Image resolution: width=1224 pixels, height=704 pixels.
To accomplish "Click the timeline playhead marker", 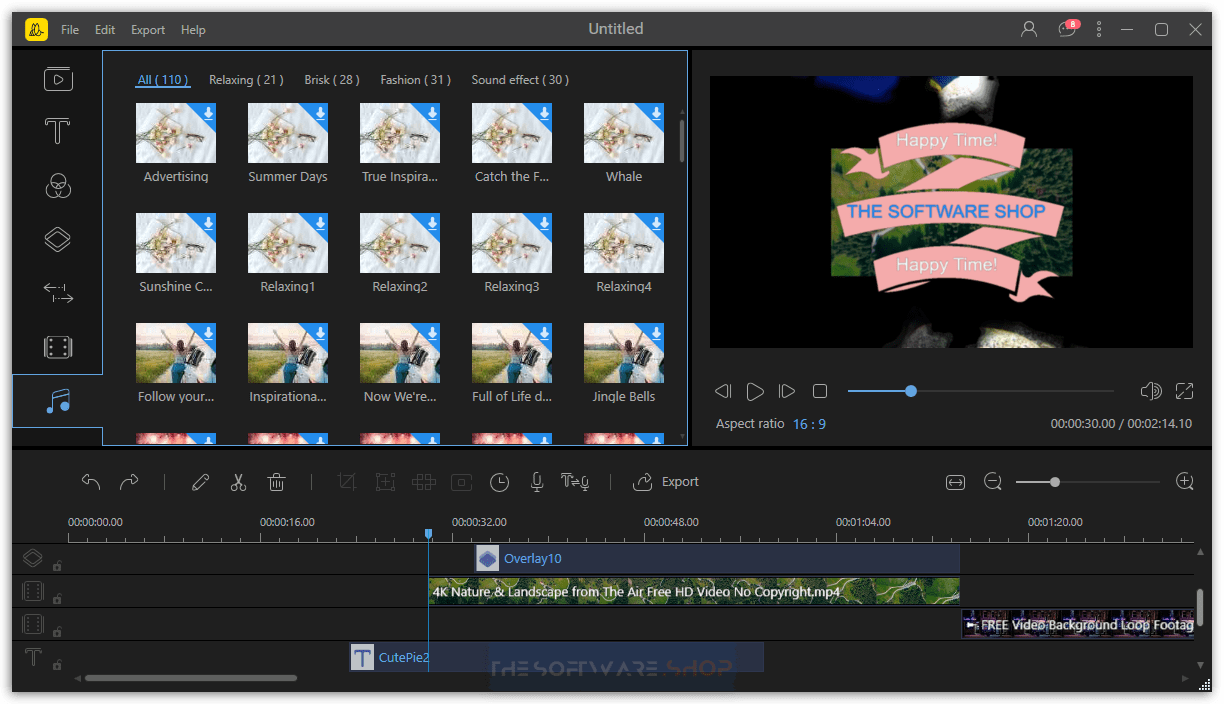I will [x=428, y=534].
